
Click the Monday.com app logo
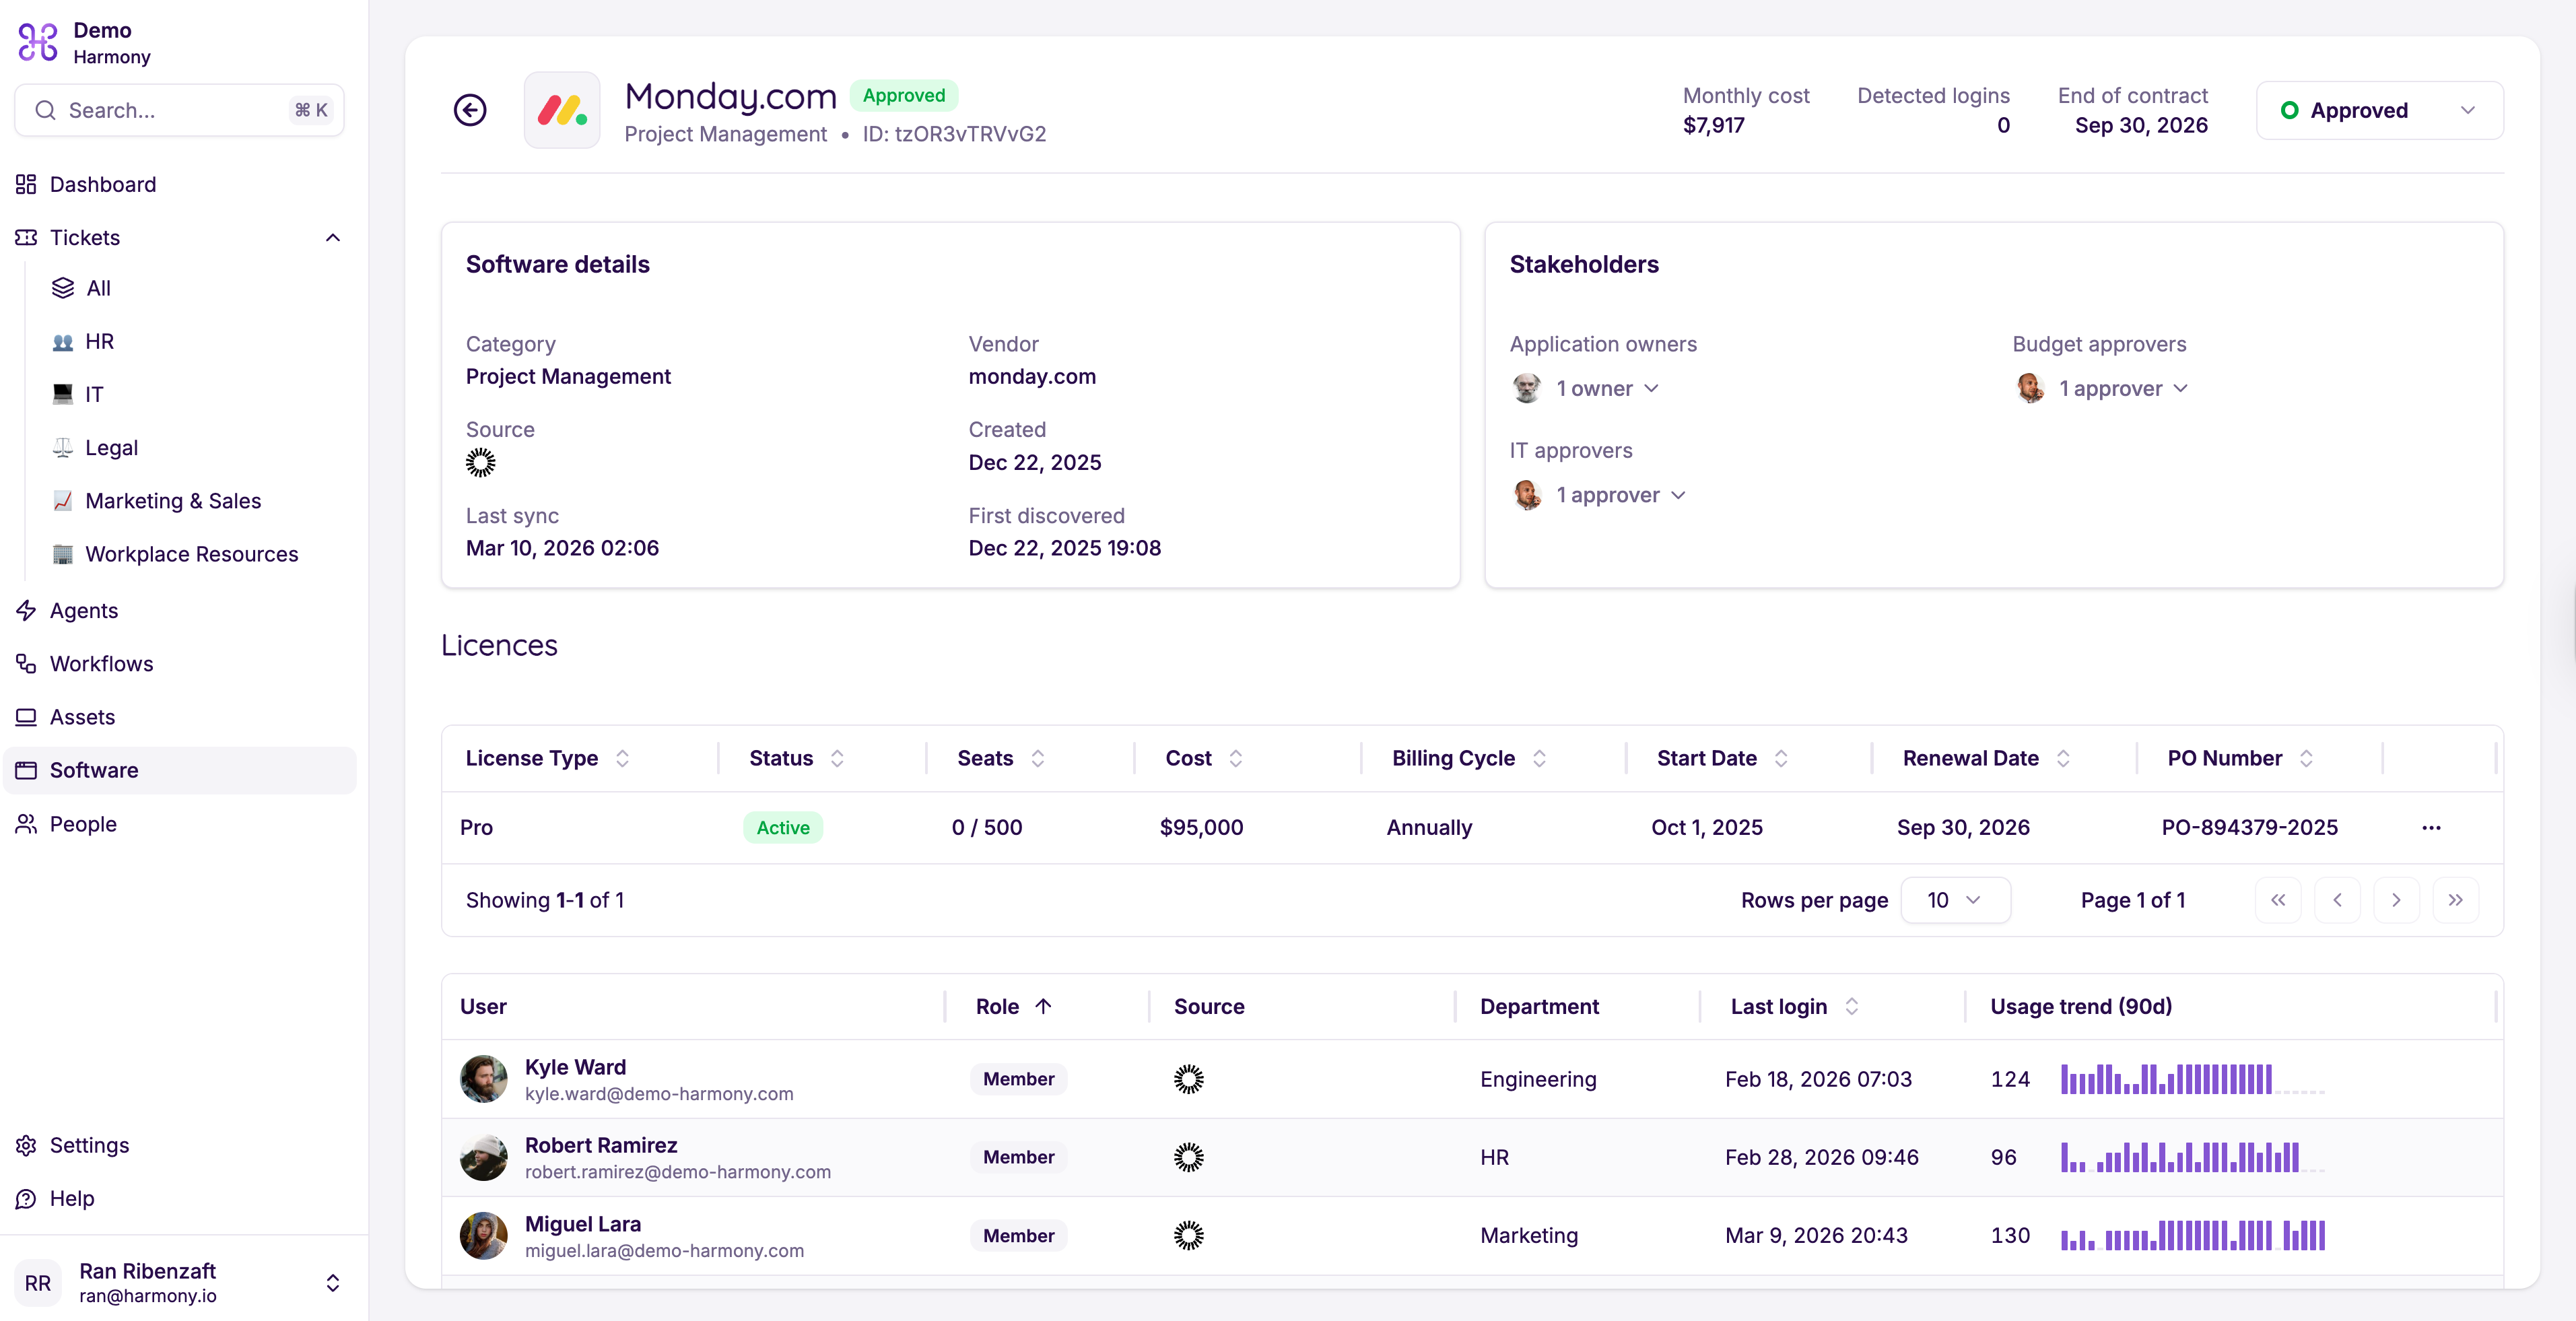point(562,110)
